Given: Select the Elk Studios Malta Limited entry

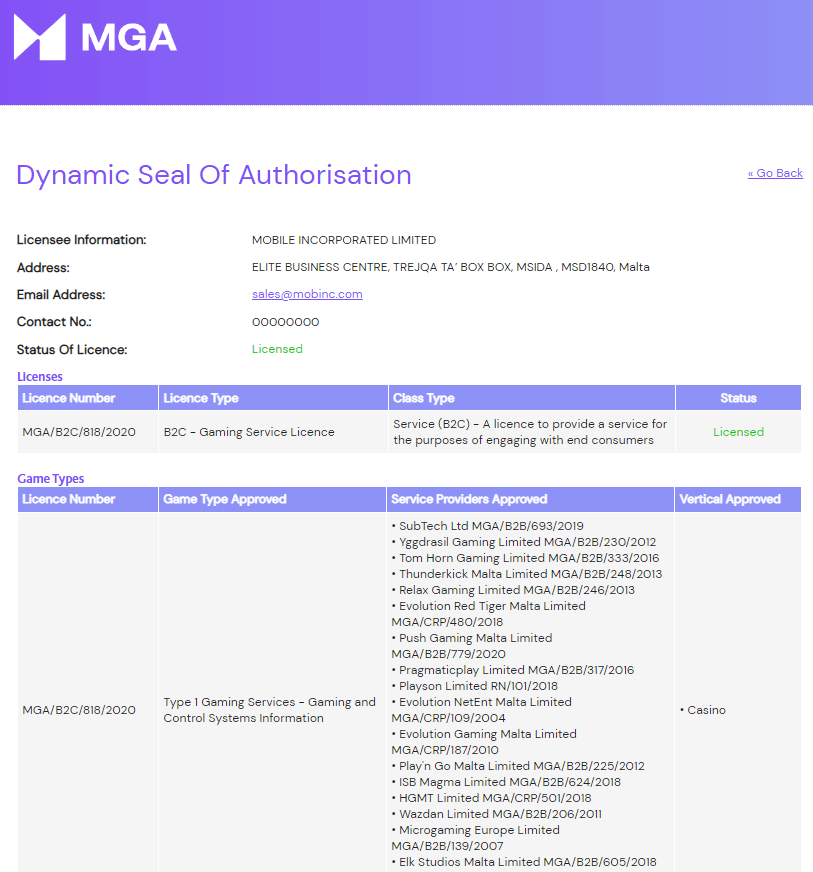Looking at the screenshot, I should click(524, 862).
